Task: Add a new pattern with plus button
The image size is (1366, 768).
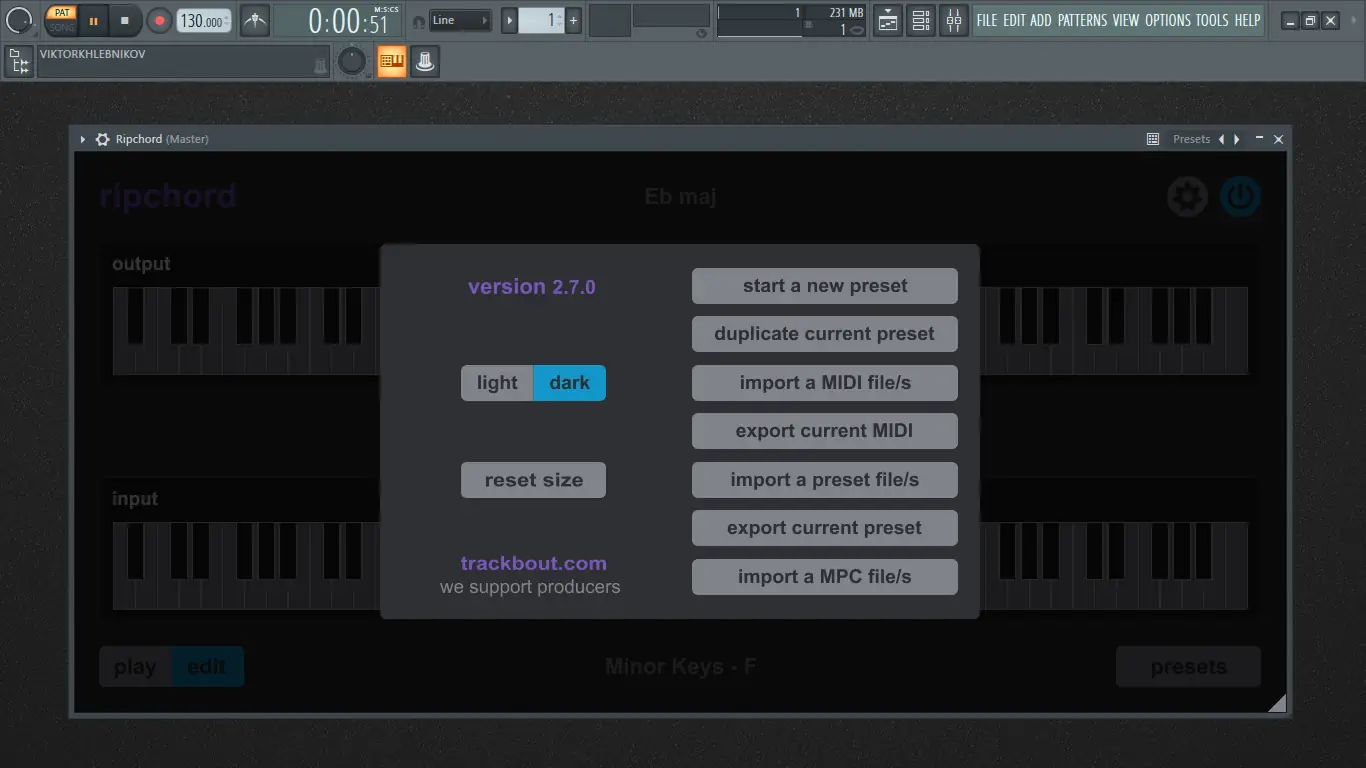Action: tap(574, 20)
